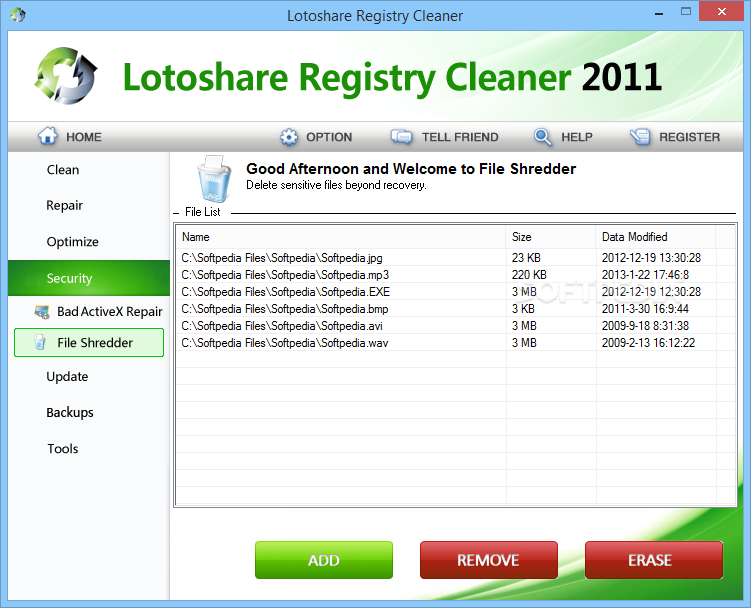Click the 220 KB size cell
The image size is (751, 608).
(x=529, y=275)
